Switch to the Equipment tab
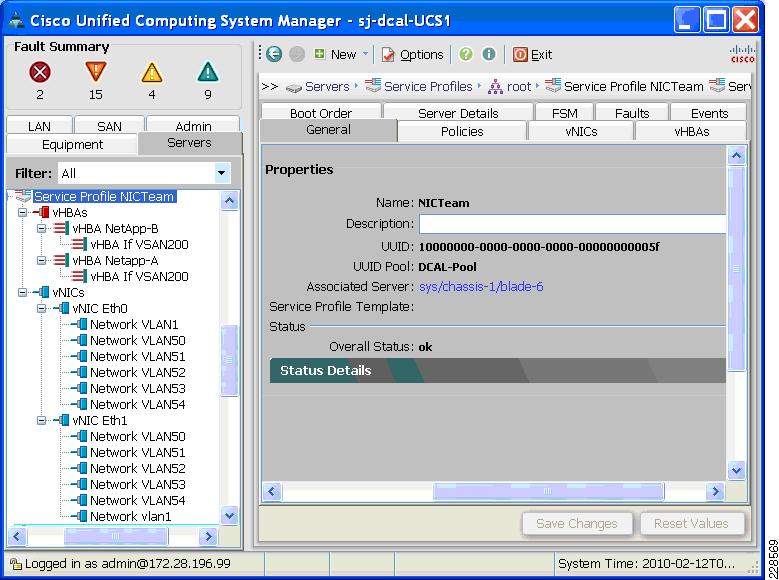 click(72, 144)
